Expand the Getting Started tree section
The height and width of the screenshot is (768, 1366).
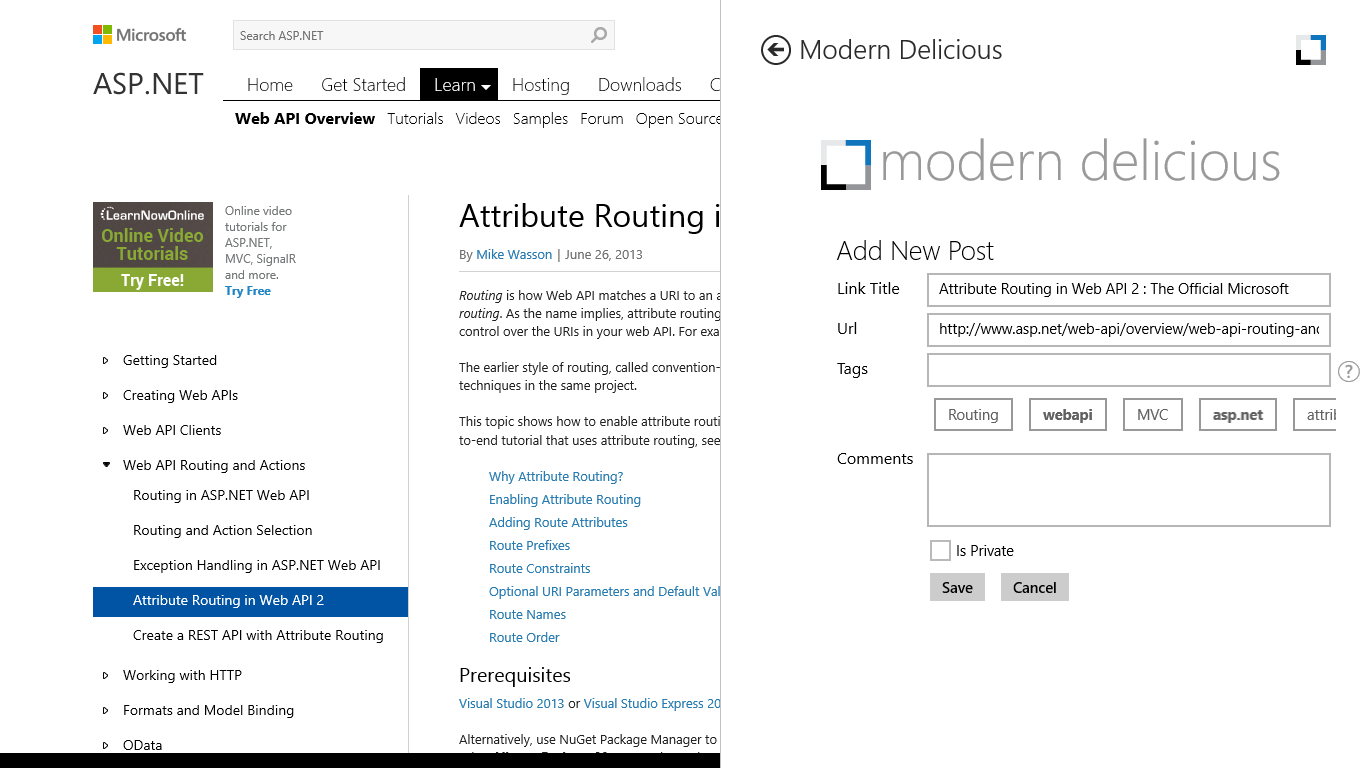coord(106,360)
